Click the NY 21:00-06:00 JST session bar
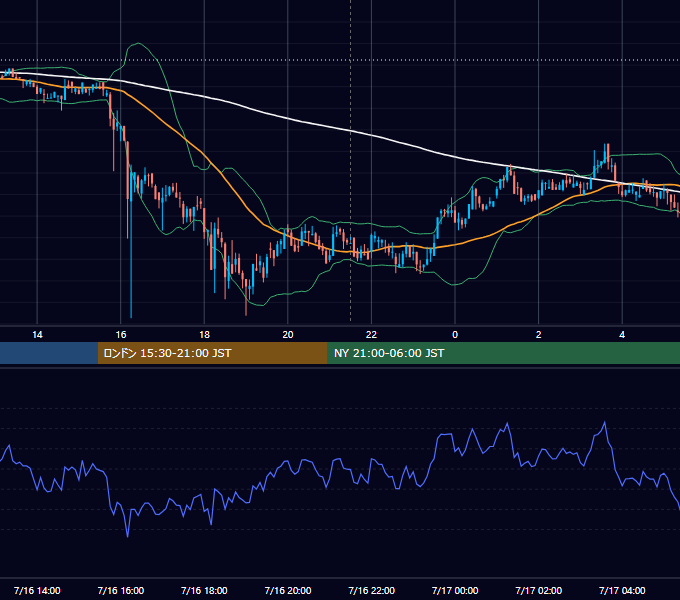The image size is (680, 600). (503, 353)
